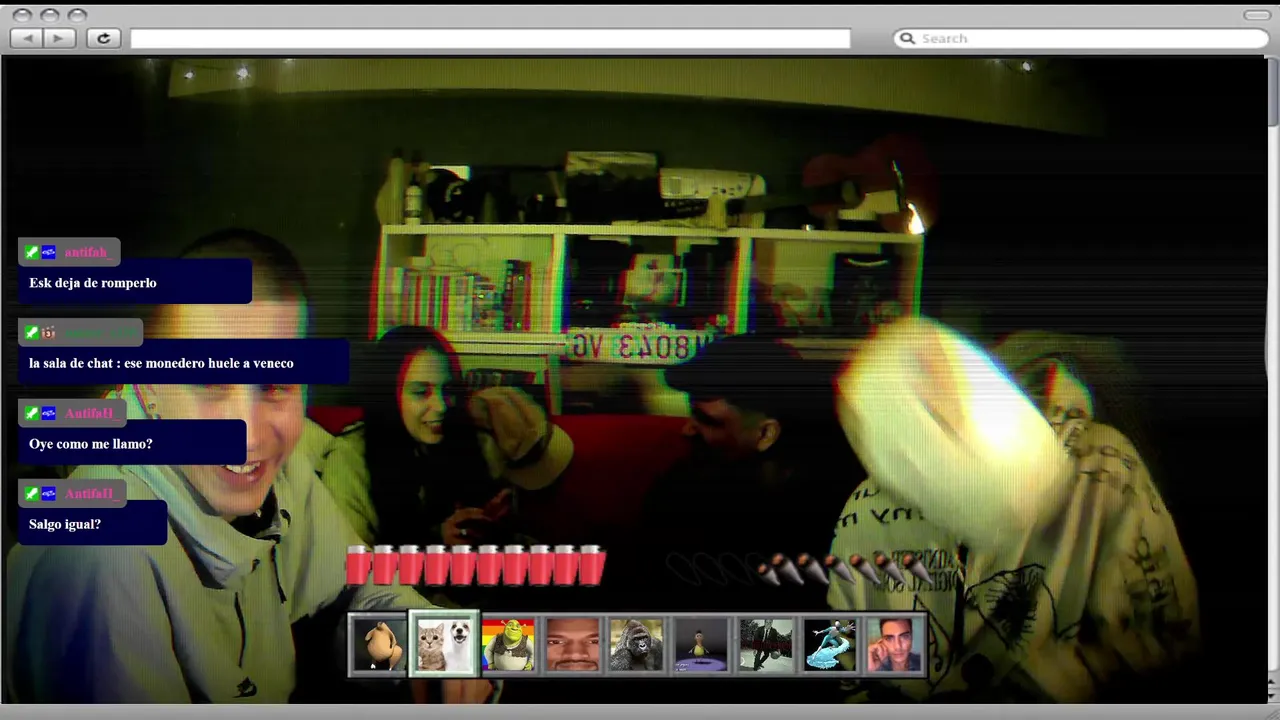The height and width of the screenshot is (720, 1280).
Task: Choose the yellow duck figure thumbnail
Action: pyautogui.click(x=700, y=644)
